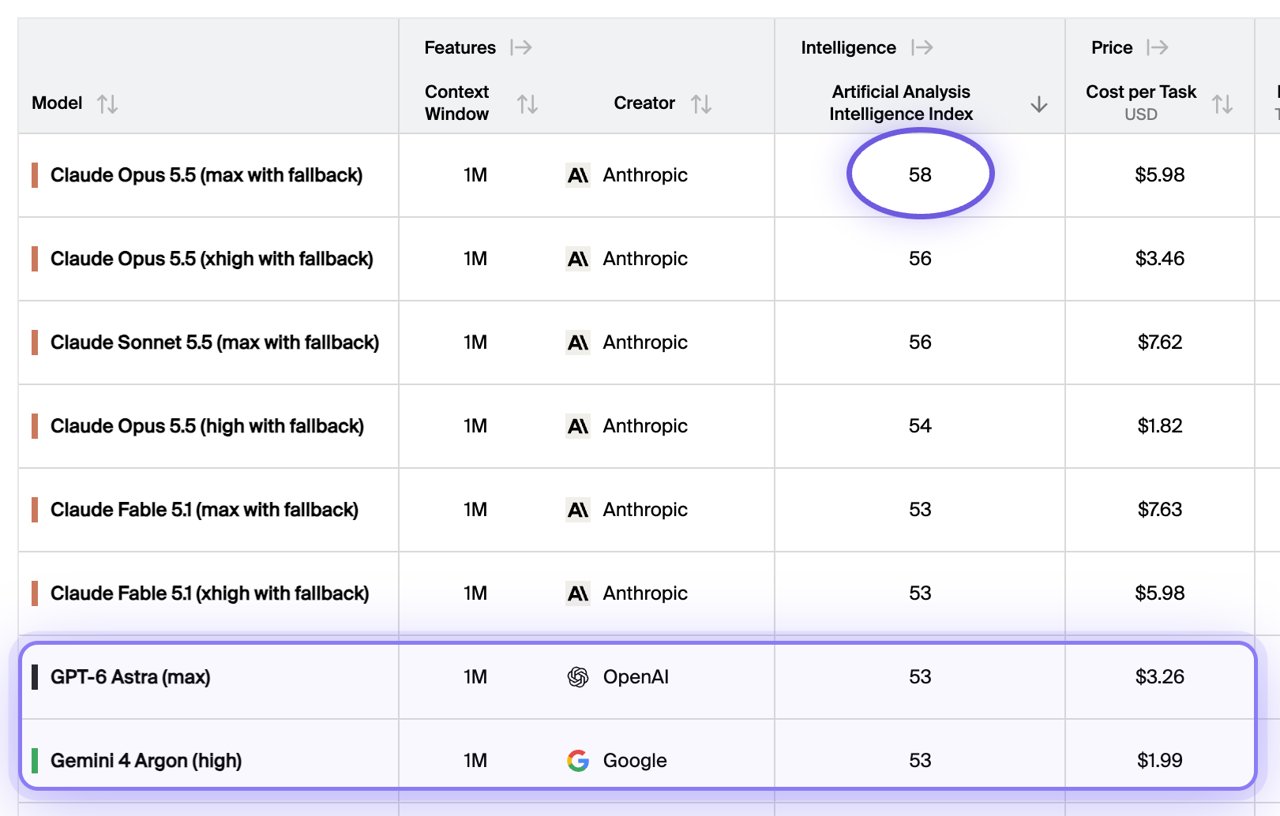Click the Features group label
Screen dimensions: 1280x816
[x=460, y=47]
